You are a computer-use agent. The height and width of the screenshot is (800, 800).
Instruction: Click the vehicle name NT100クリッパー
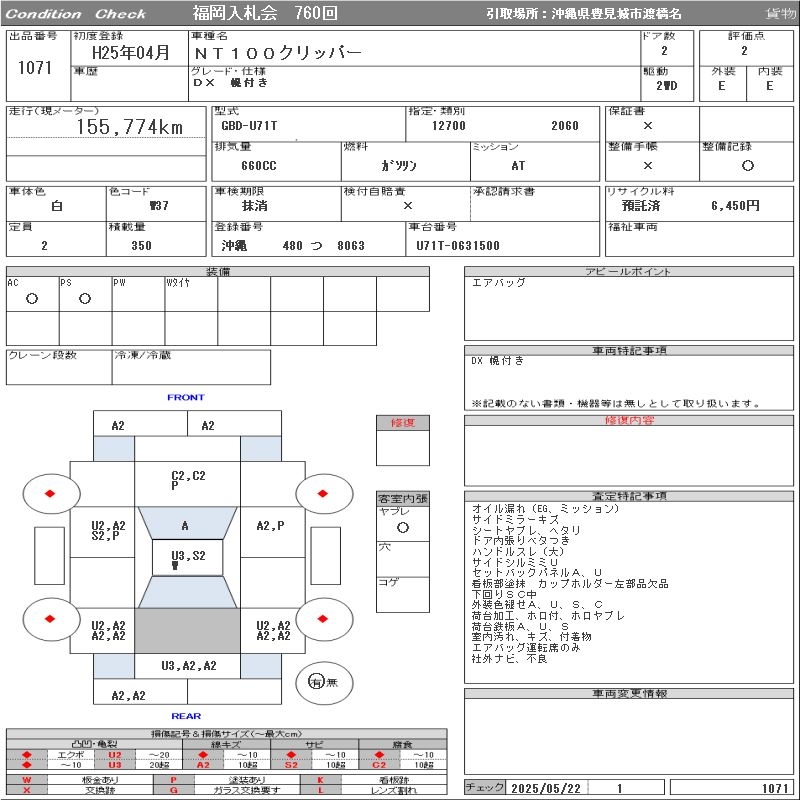[278, 53]
